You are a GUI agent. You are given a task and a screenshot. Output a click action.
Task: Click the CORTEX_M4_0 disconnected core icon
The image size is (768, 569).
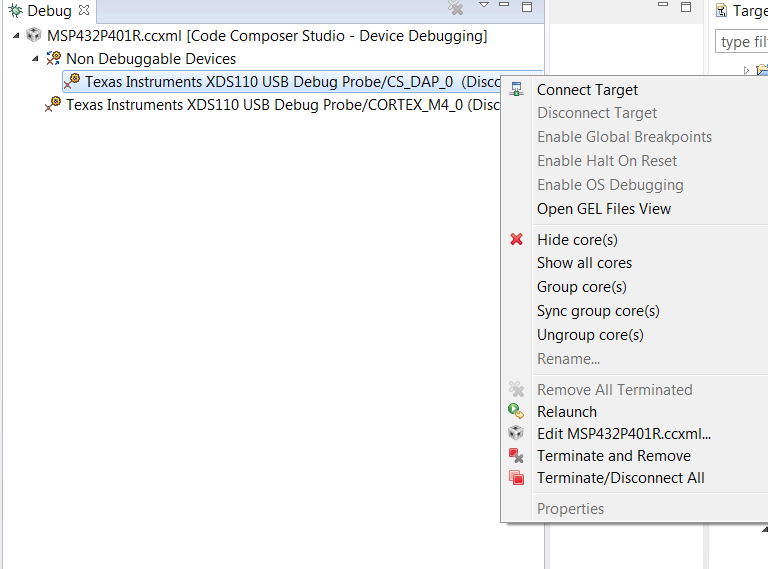tap(53, 104)
